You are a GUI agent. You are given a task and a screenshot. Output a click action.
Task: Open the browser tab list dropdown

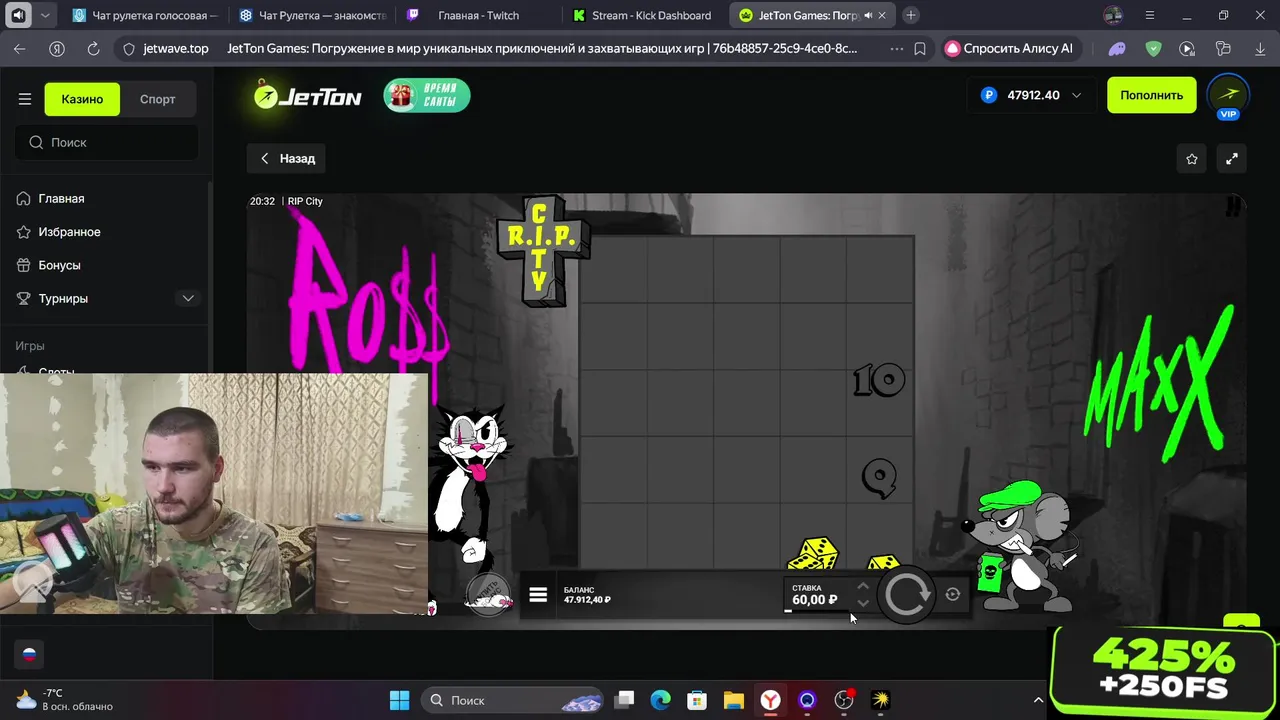click(45, 15)
